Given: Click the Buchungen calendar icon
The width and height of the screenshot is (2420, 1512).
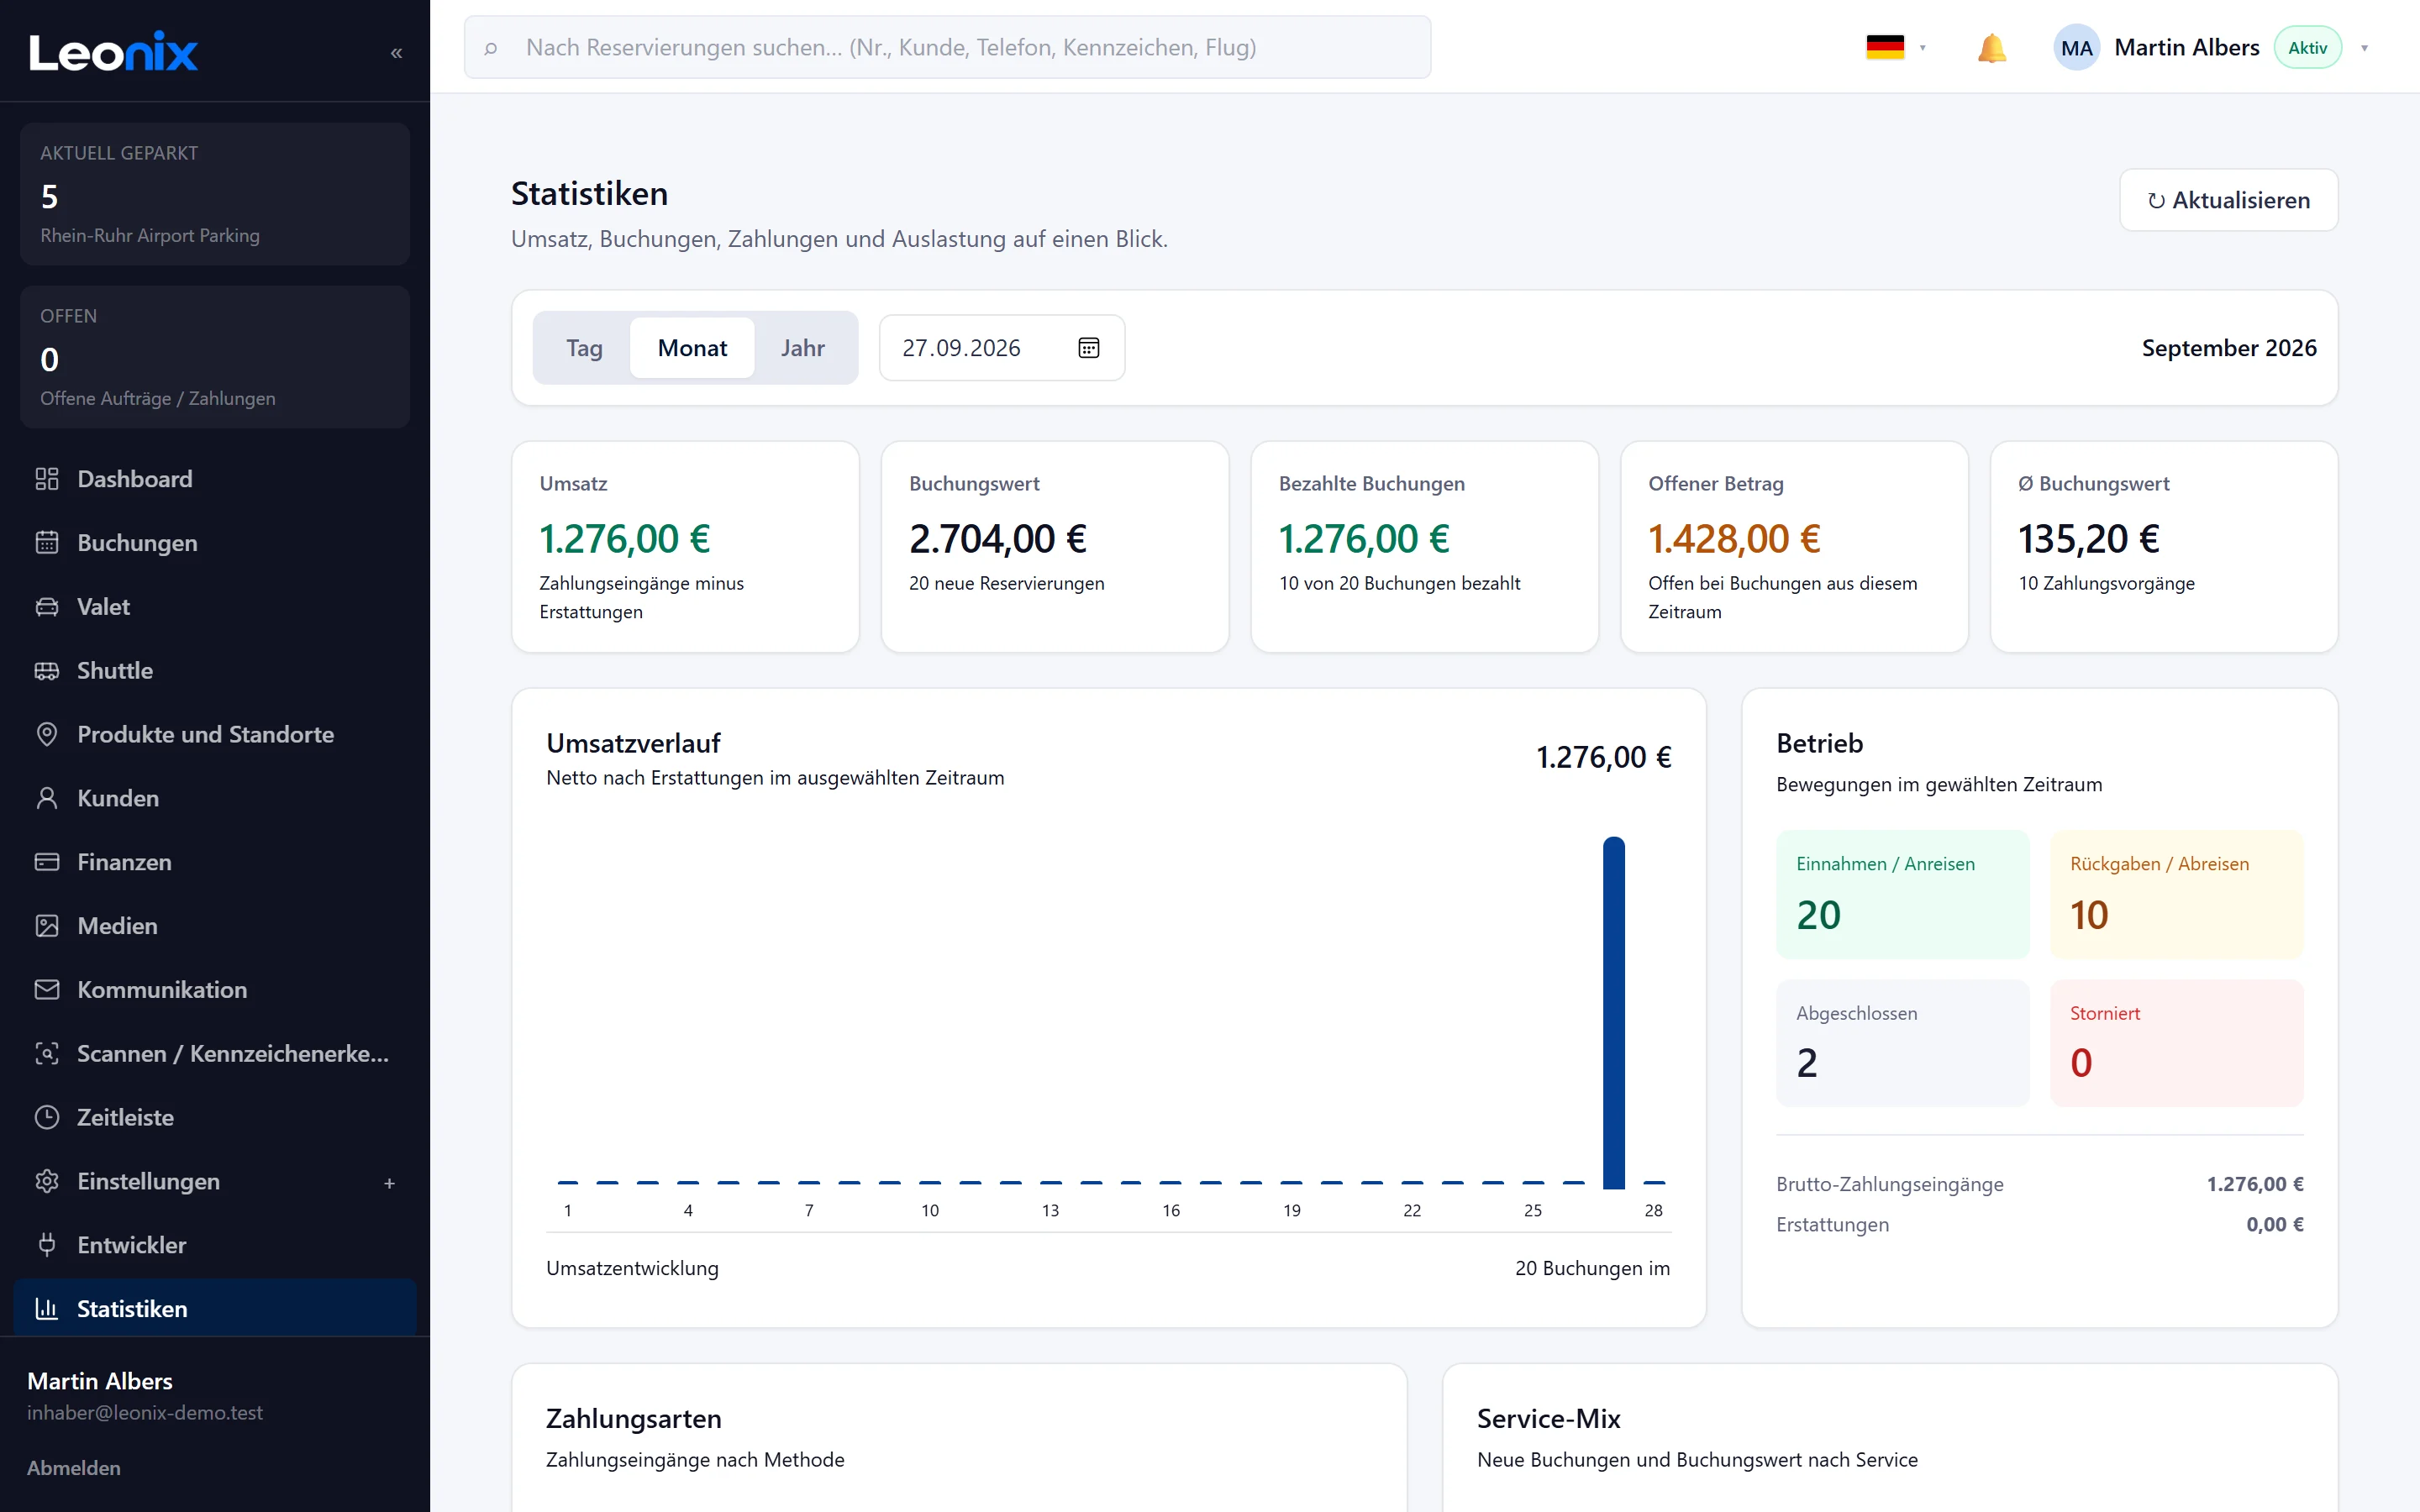Looking at the screenshot, I should click(x=47, y=543).
